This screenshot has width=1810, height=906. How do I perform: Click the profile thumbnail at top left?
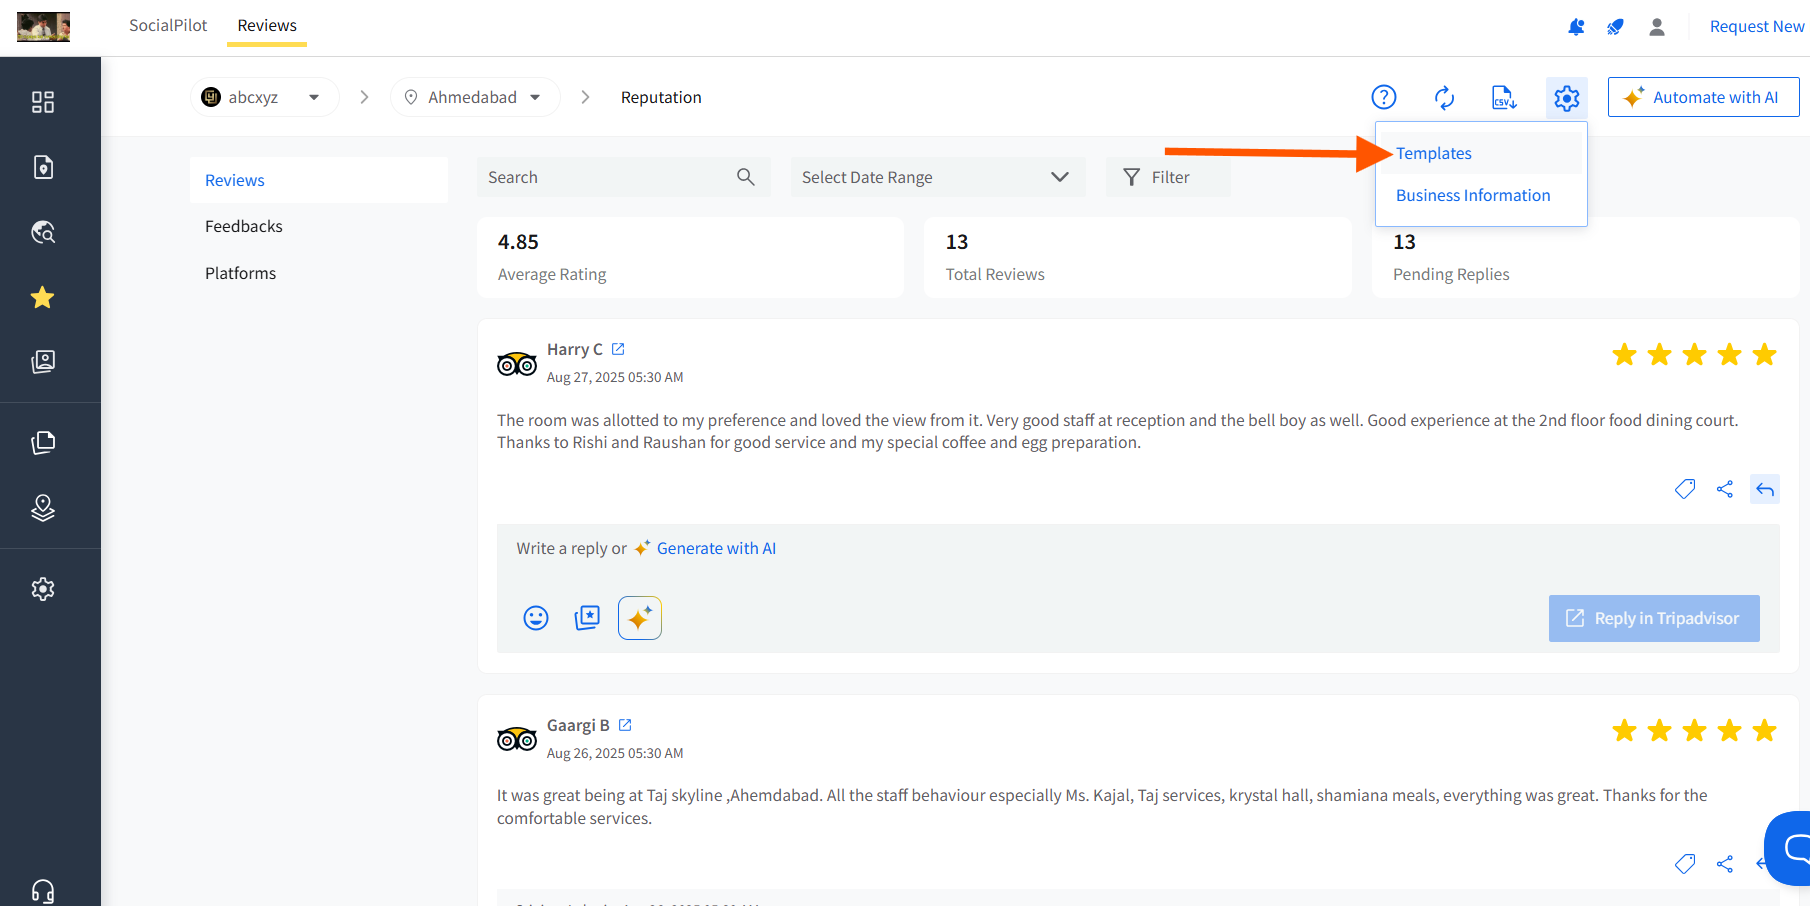click(x=43, y=27)
